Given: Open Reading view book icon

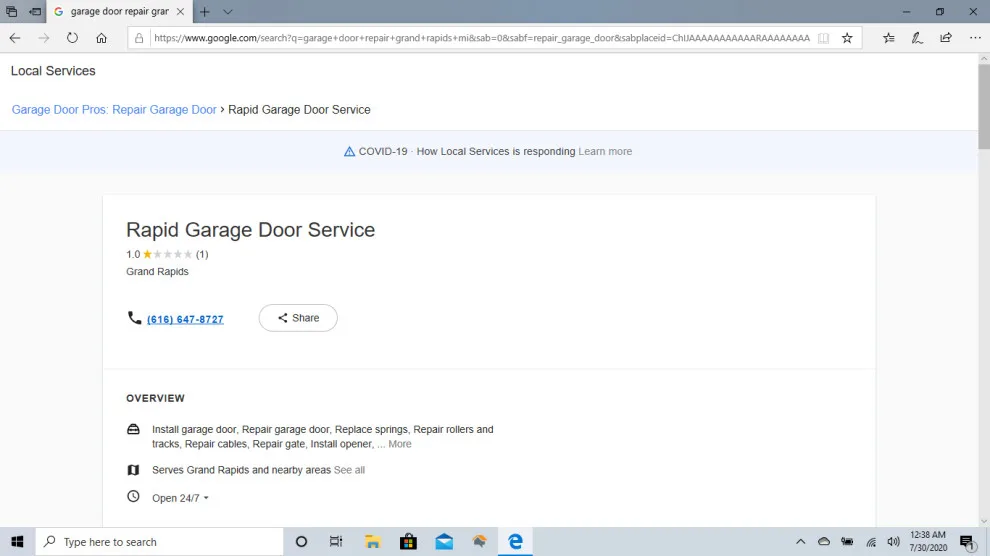Looking at the screenshot, I should [823, 38].
